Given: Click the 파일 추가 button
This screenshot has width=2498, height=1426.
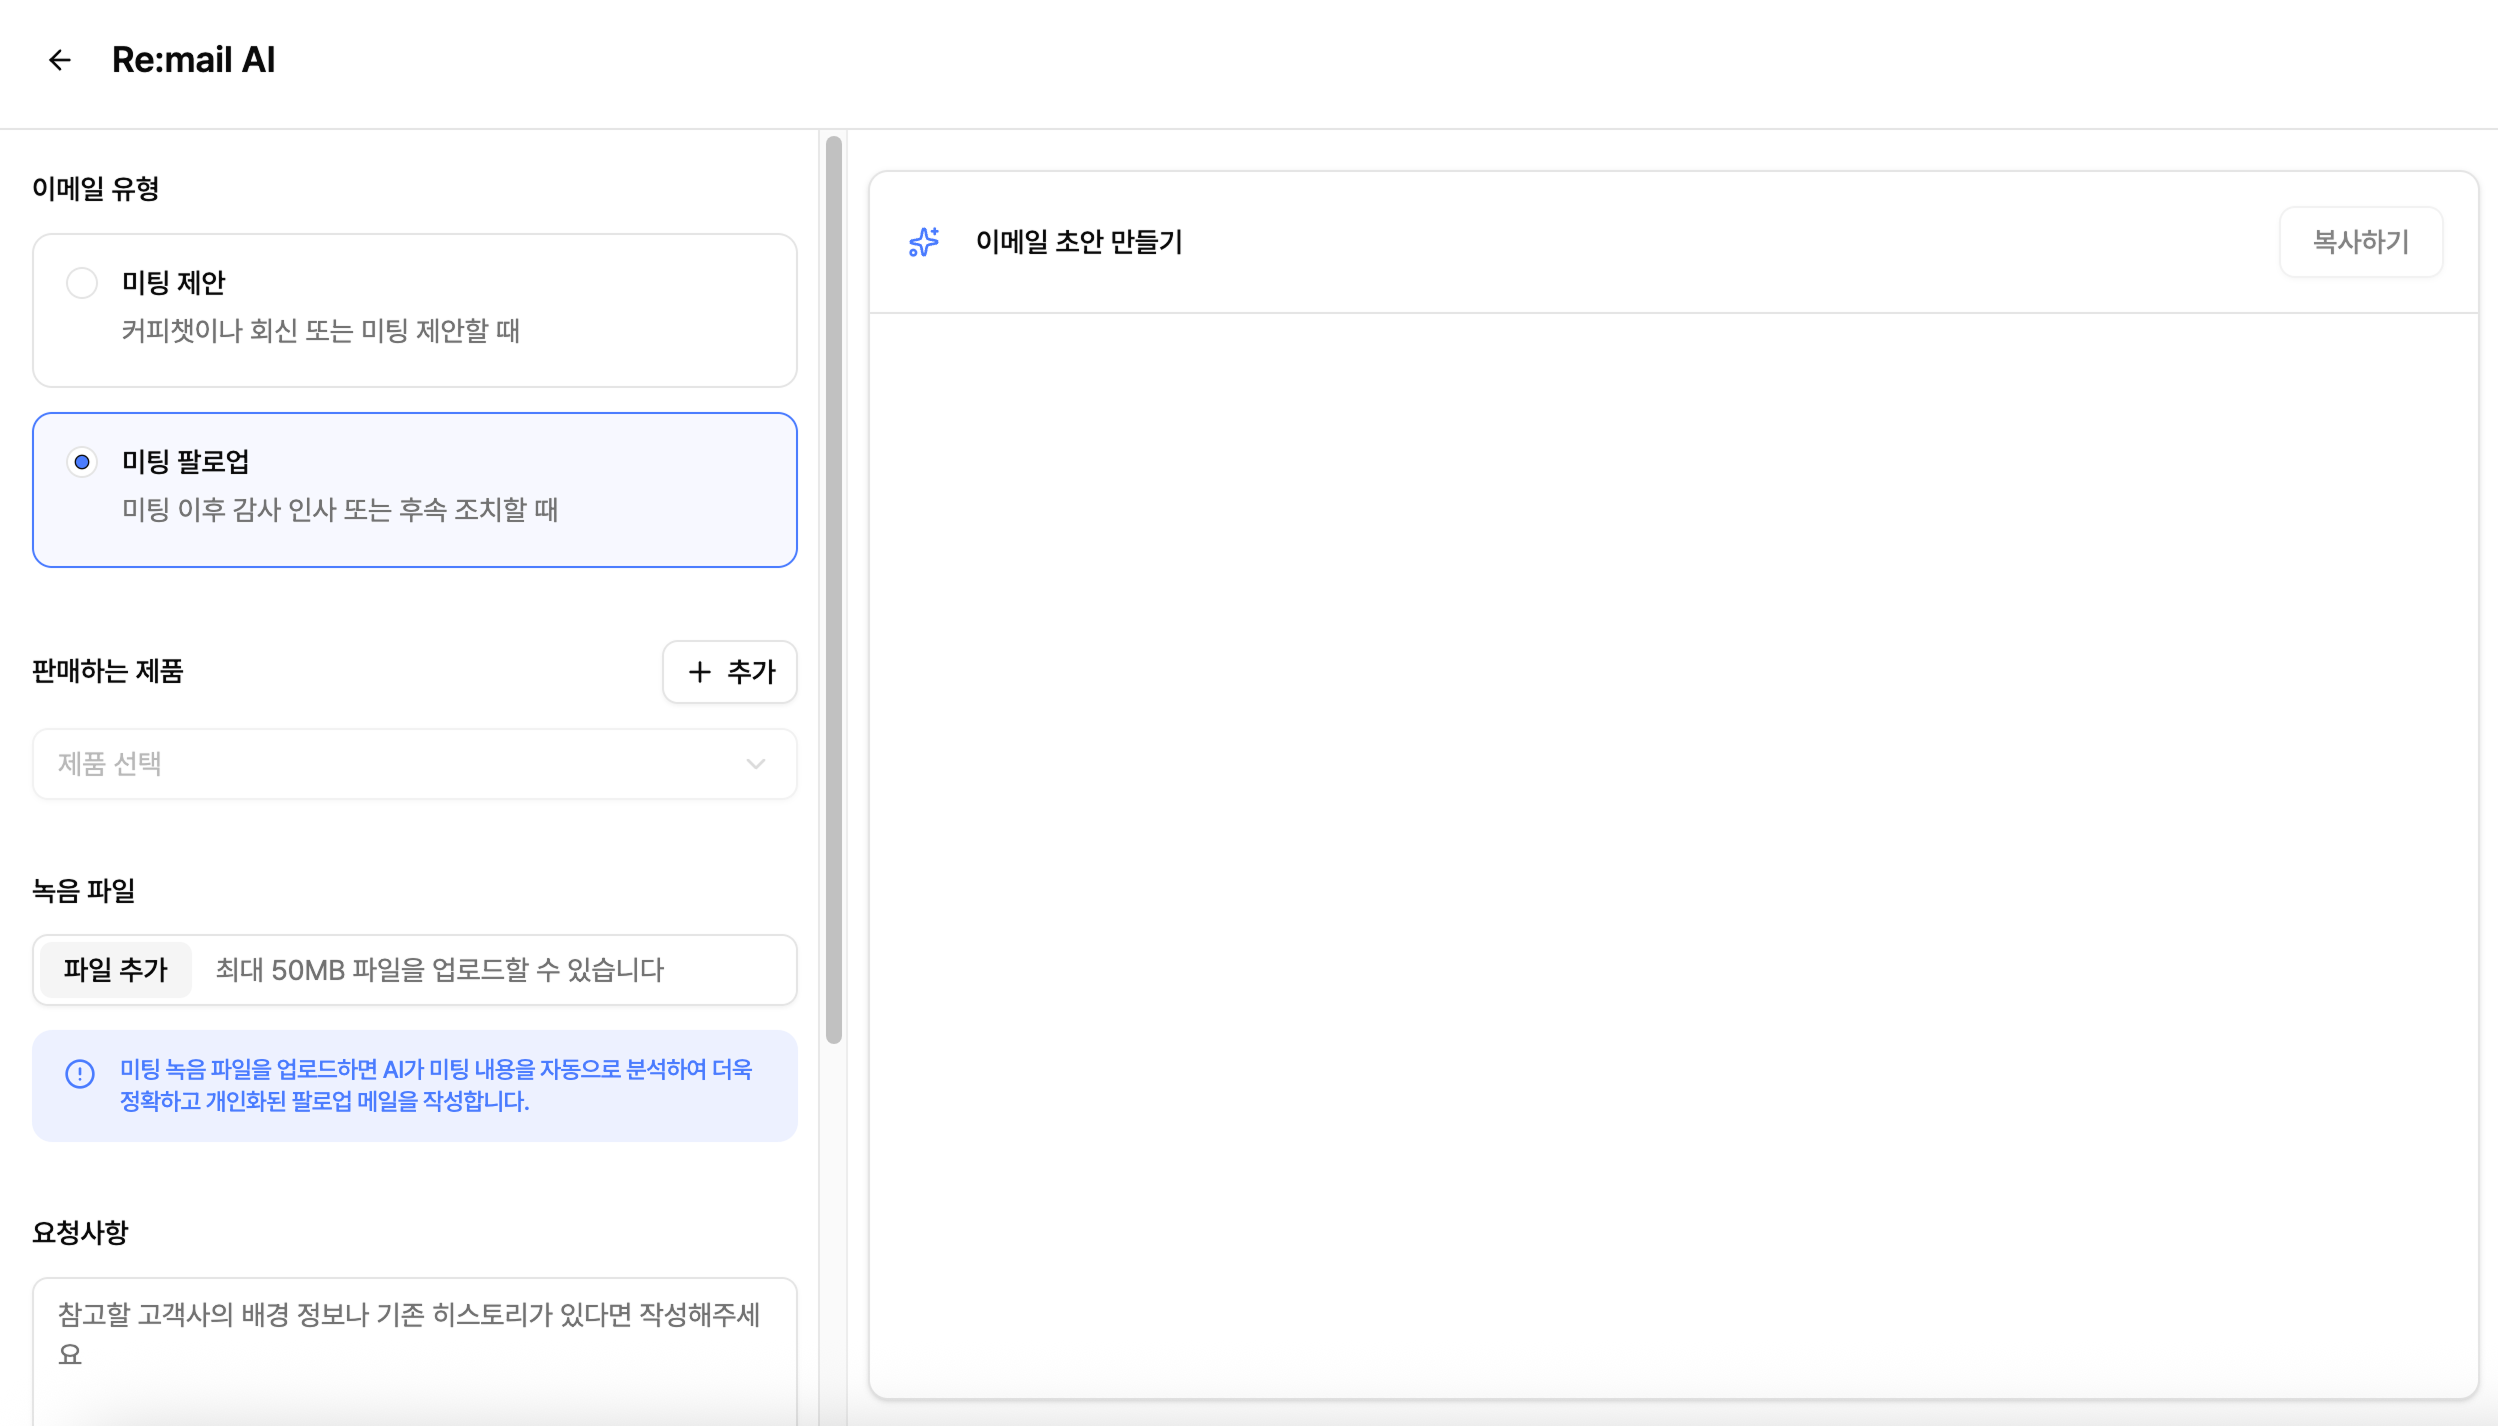Looking at the screenshot, I should [116, 970].
